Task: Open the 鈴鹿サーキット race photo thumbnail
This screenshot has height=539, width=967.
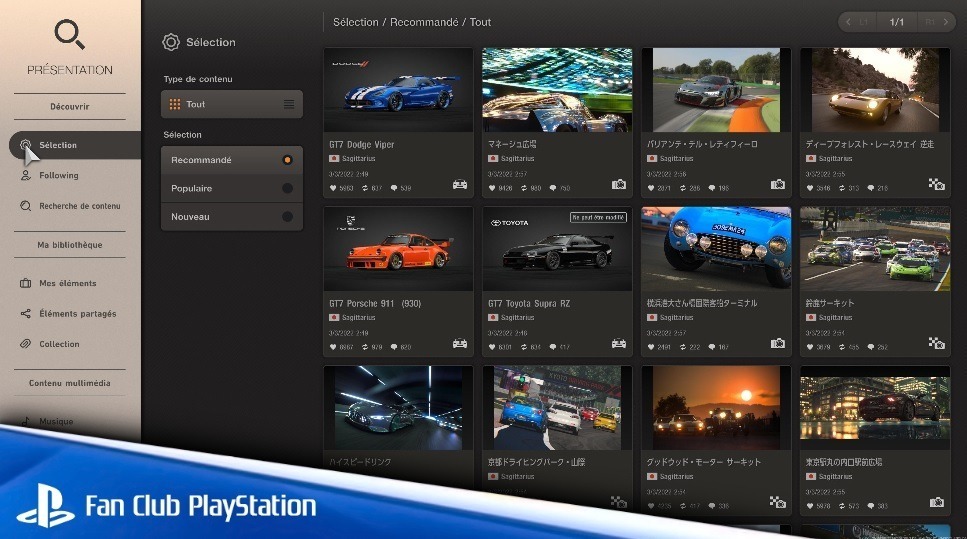Action: (x=875, y=249)
